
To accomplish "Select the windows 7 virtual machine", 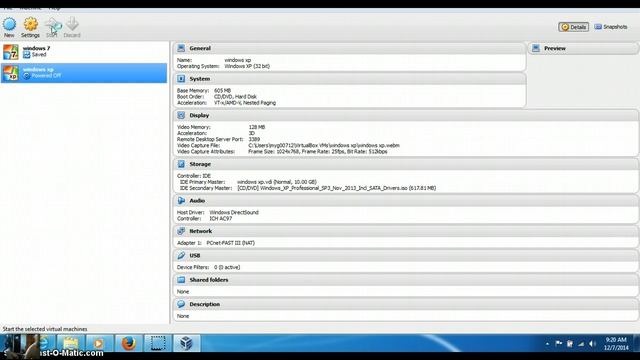I will coord(84,52).
